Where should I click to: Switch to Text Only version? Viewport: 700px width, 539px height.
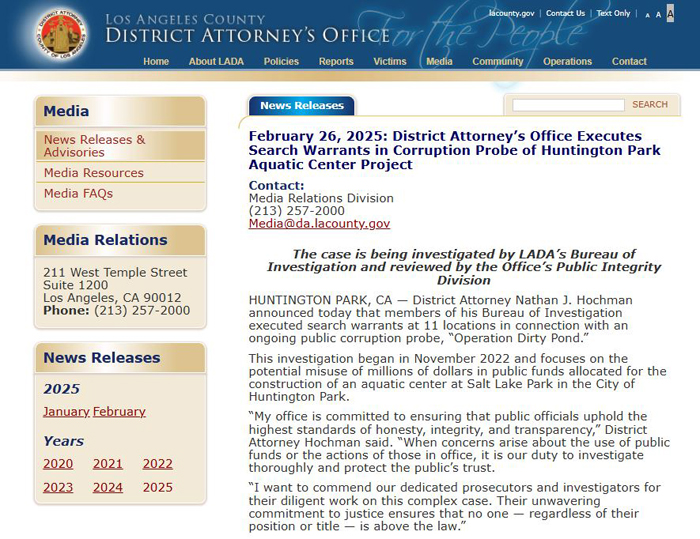[x=613, y=13]
